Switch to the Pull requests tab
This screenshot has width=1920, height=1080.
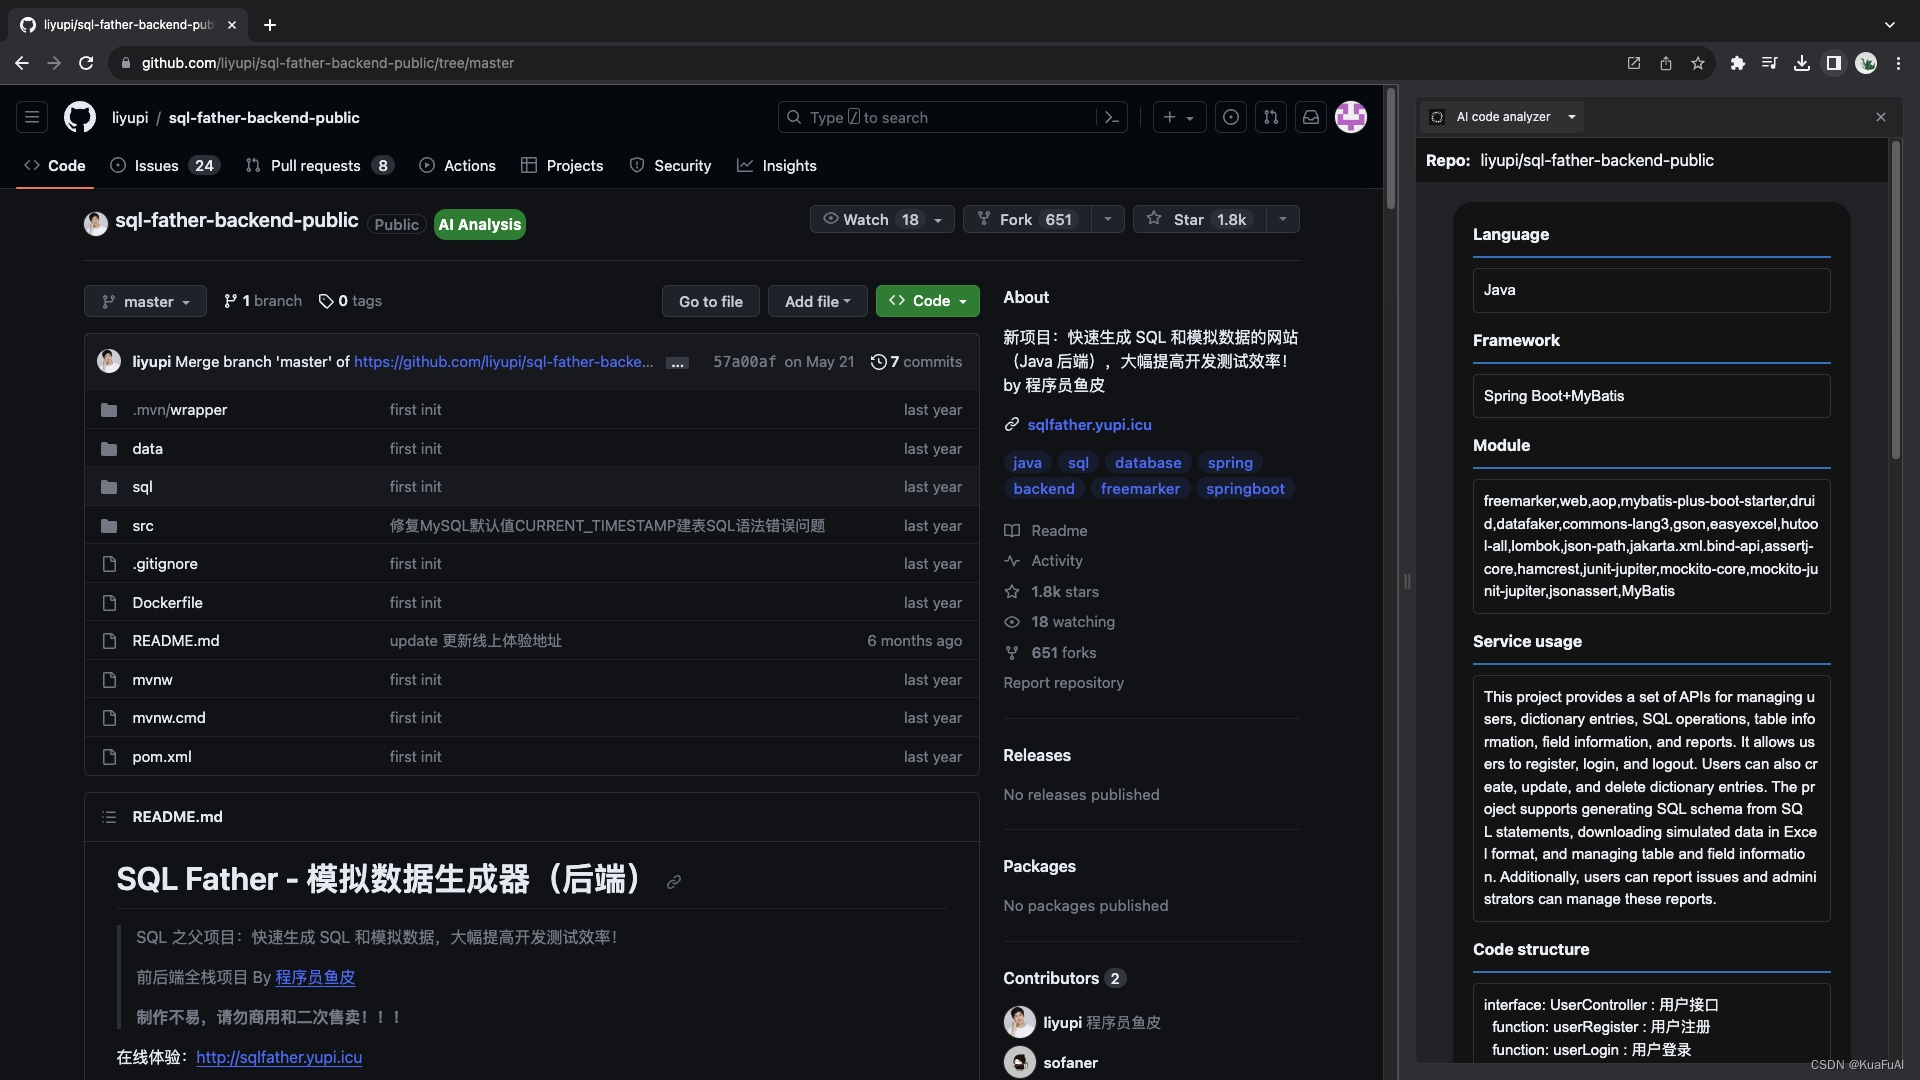(315, 166)
